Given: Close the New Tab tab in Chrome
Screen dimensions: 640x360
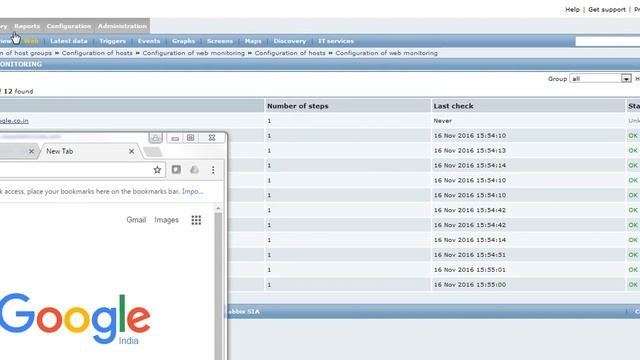Looking at the screenshot, I should pos(131,151).
